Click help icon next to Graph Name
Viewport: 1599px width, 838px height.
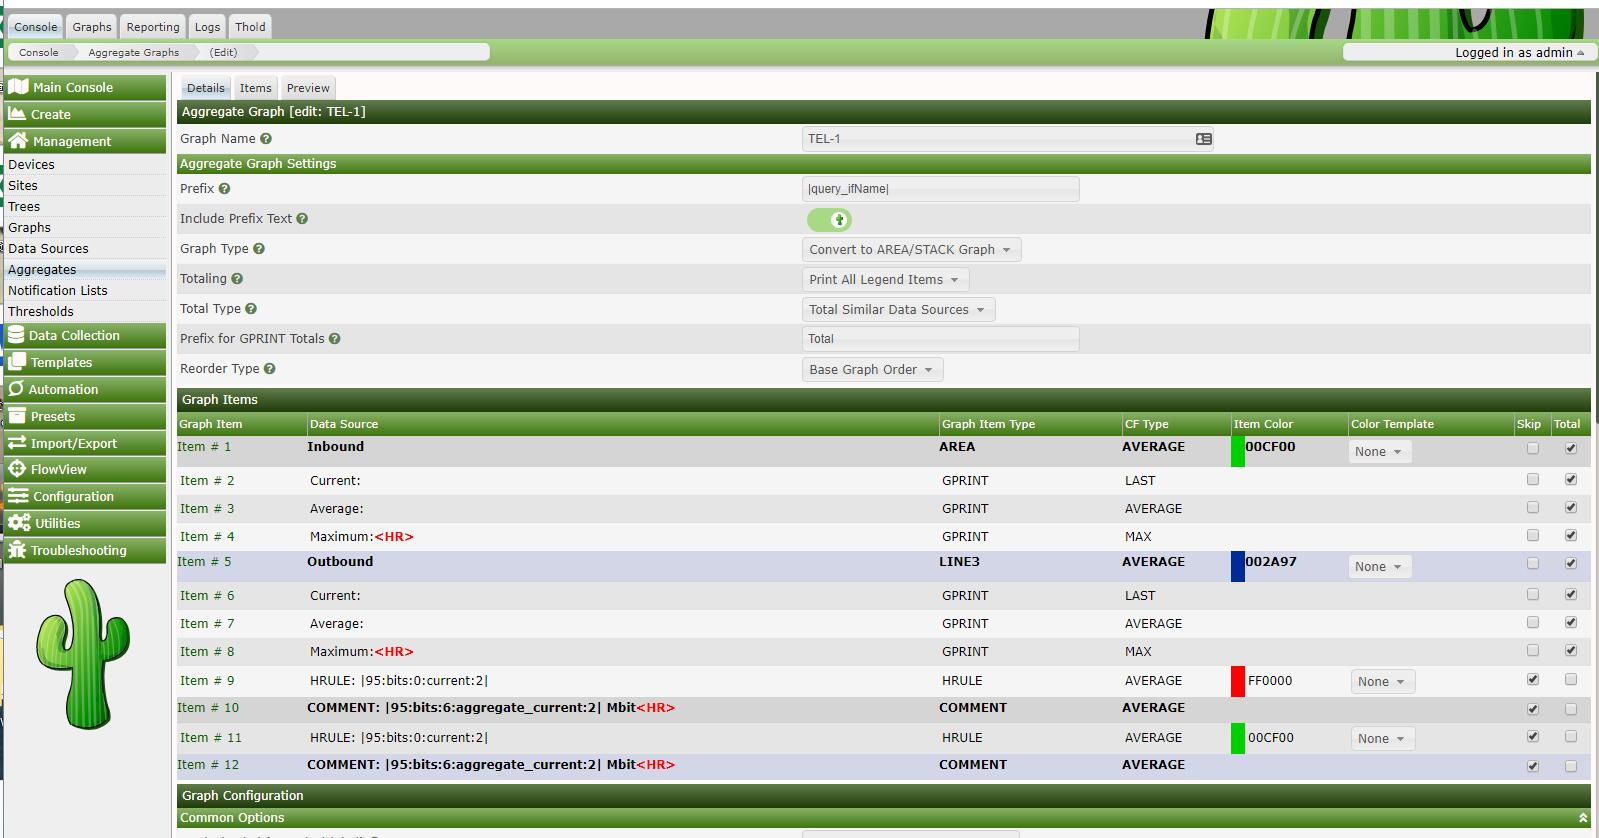[x=266, y=139]
